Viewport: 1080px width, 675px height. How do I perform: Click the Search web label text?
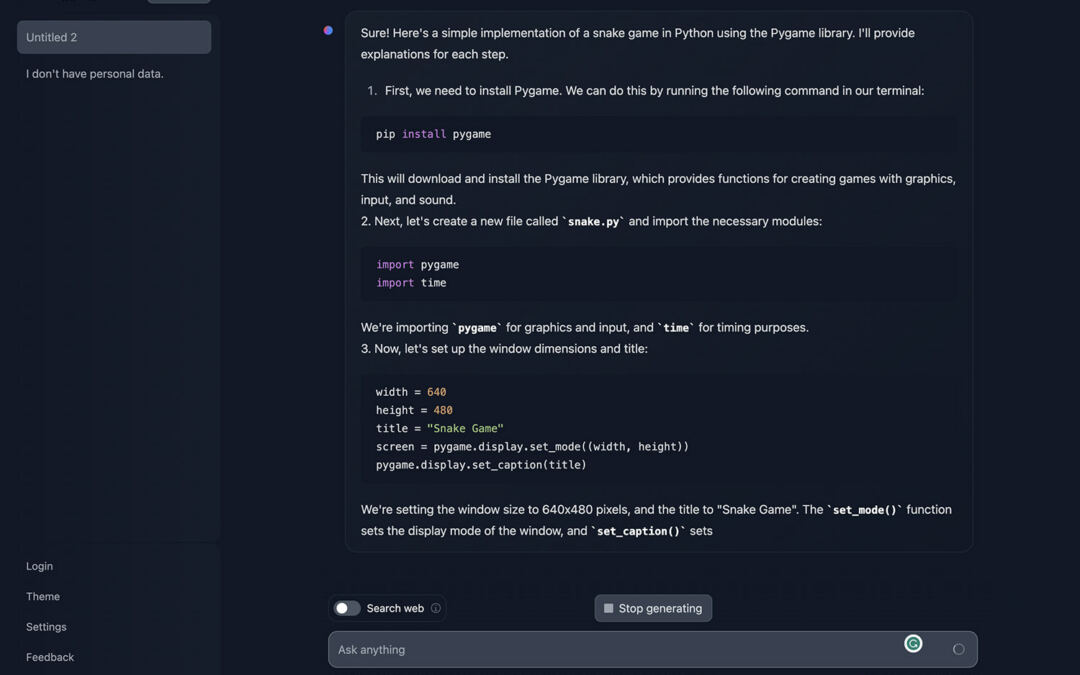[x=395, y=608]
